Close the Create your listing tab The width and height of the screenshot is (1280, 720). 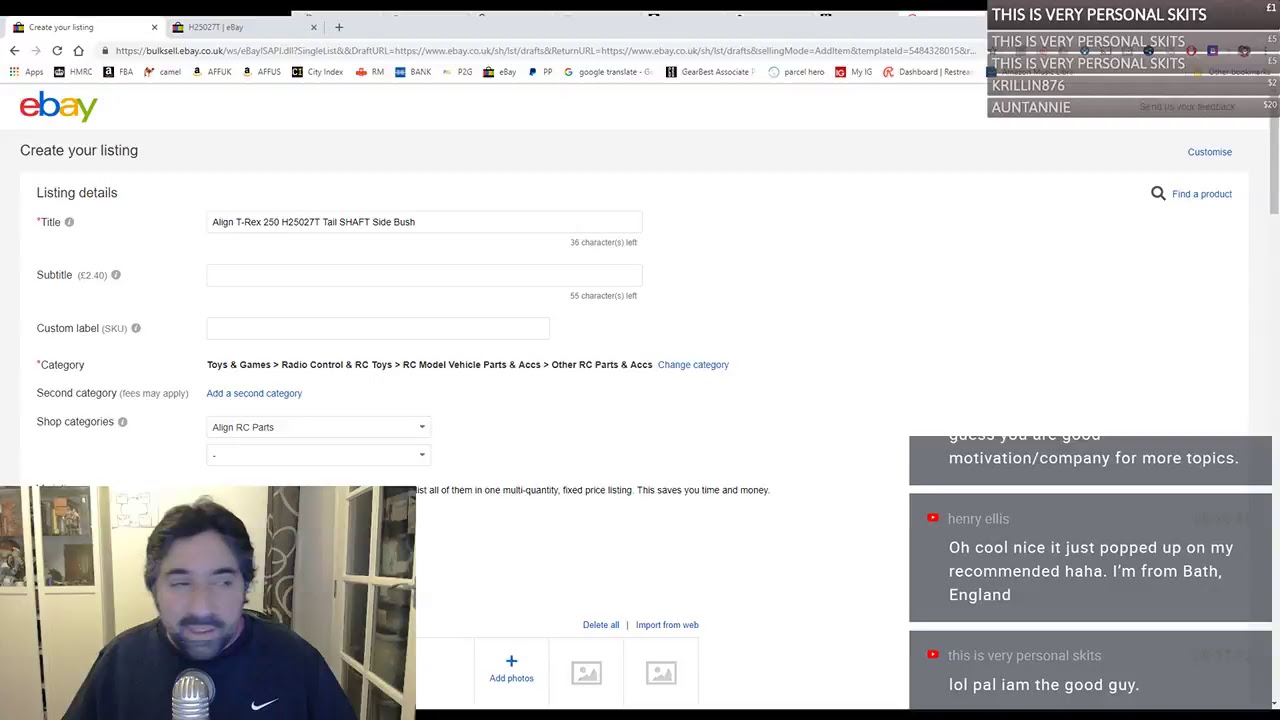(154, 27)
